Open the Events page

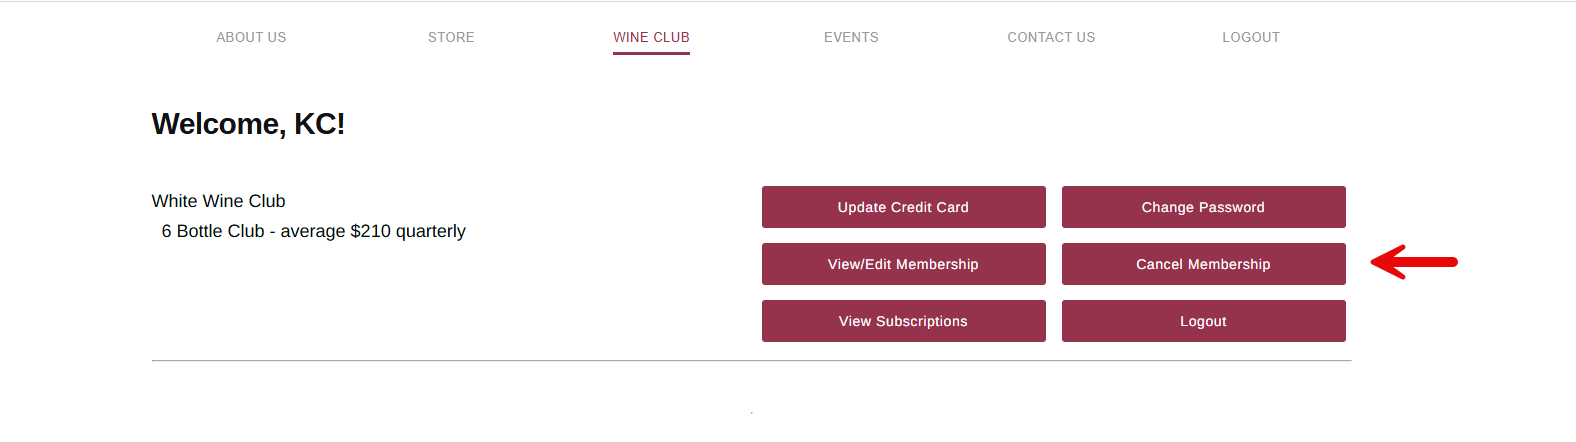point(851,37)
